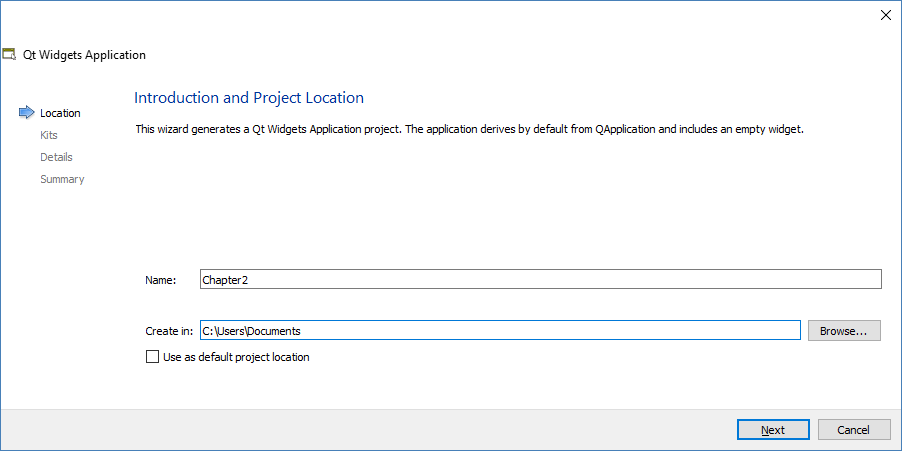Click the 'Qt Widgets Application' title text
This screenshot has width=902, height=451.
(85, 55)
